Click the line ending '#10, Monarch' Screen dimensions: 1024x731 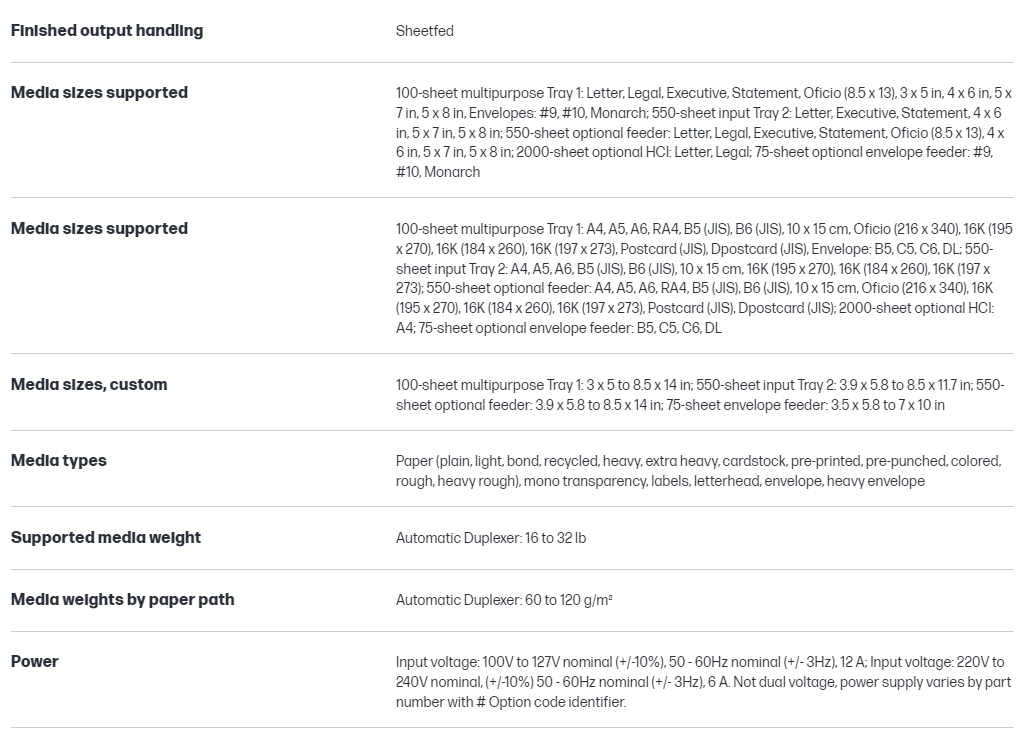pos(438,172)
